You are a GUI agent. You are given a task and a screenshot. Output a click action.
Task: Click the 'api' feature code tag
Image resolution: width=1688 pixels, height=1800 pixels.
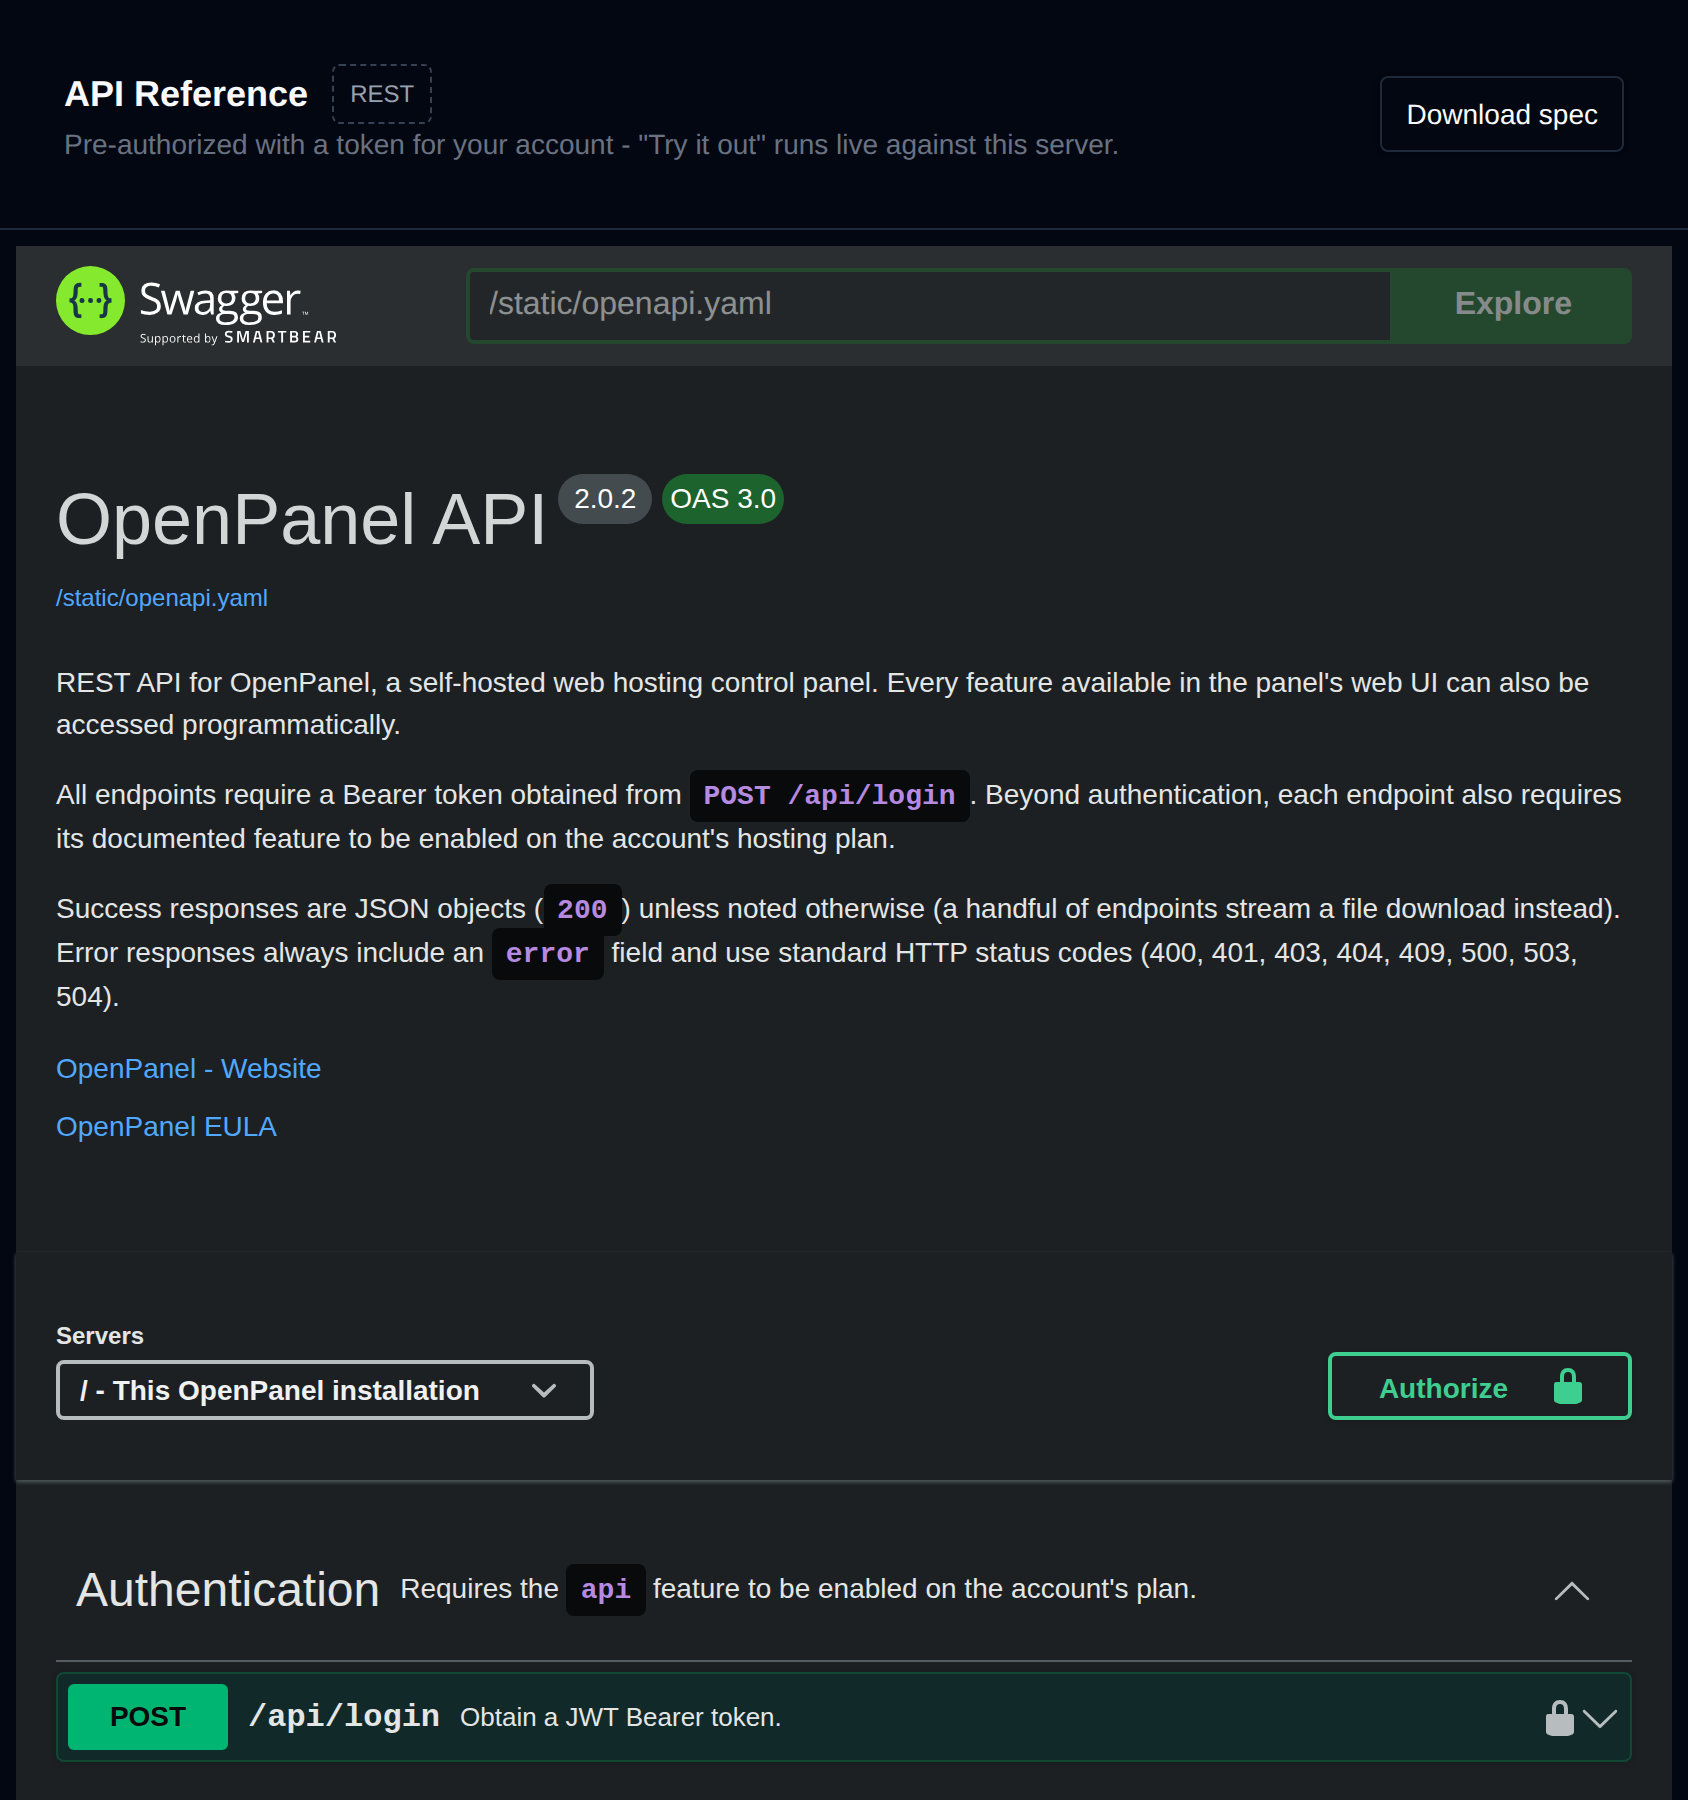[x=606, y=1590]
